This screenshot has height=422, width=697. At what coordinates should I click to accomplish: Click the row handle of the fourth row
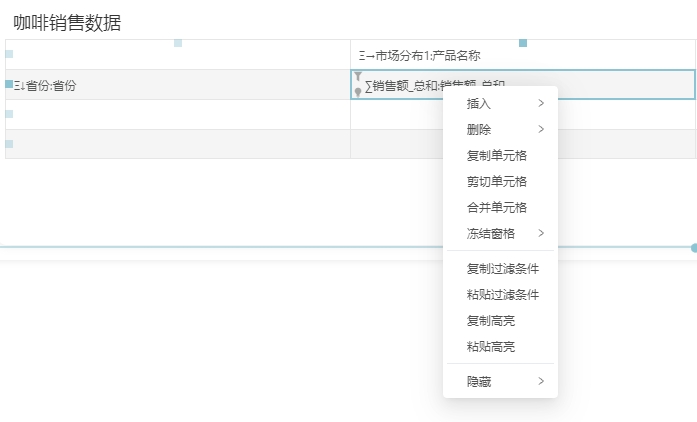(9, 144)
